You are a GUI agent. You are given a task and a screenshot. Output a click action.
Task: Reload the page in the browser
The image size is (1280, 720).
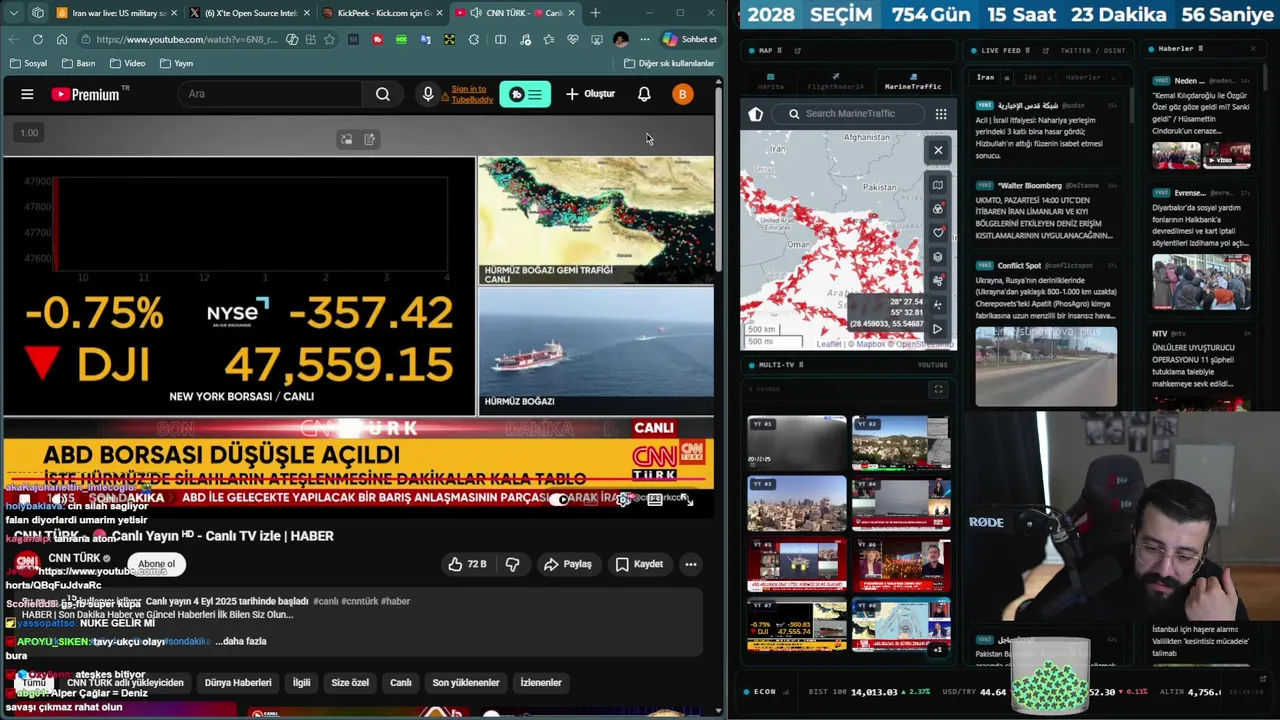click(37, 39)
